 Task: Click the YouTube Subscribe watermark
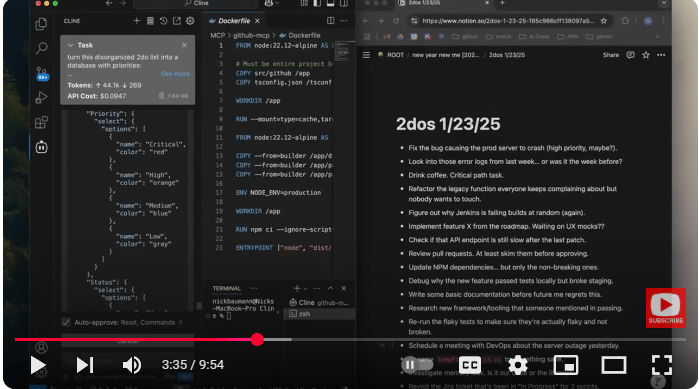(666, 308)
